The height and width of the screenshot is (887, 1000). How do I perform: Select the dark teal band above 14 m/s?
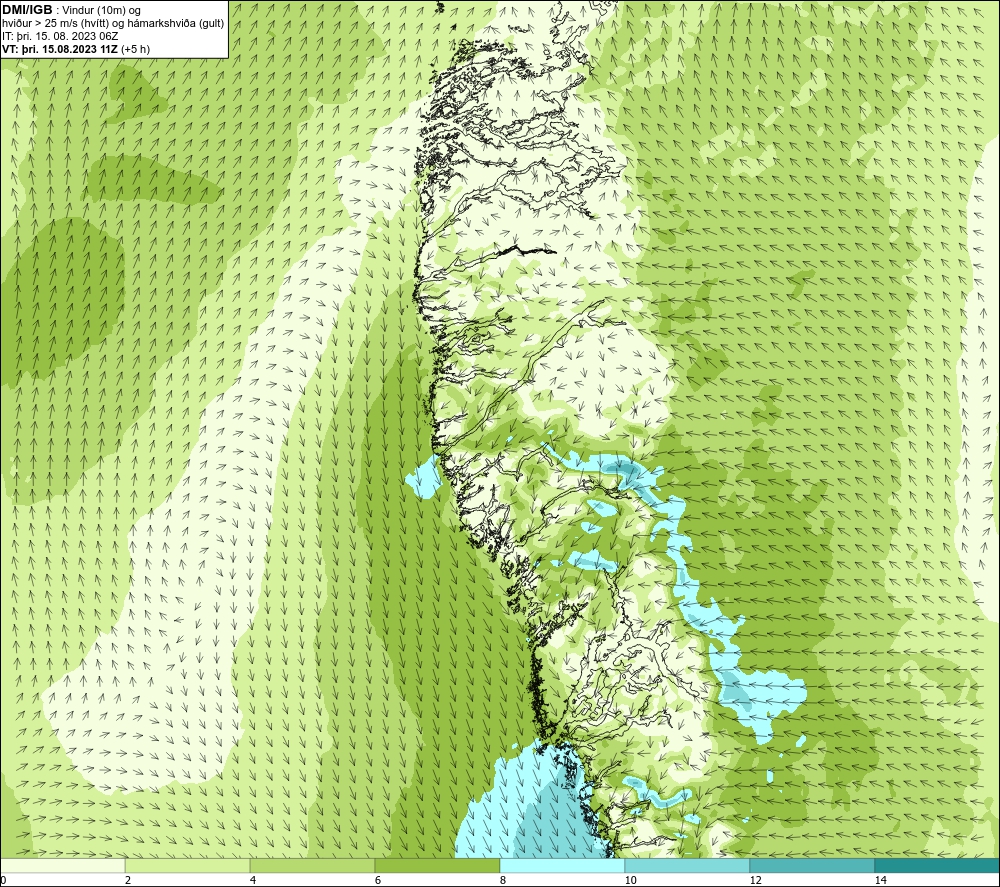coord(938,865)
